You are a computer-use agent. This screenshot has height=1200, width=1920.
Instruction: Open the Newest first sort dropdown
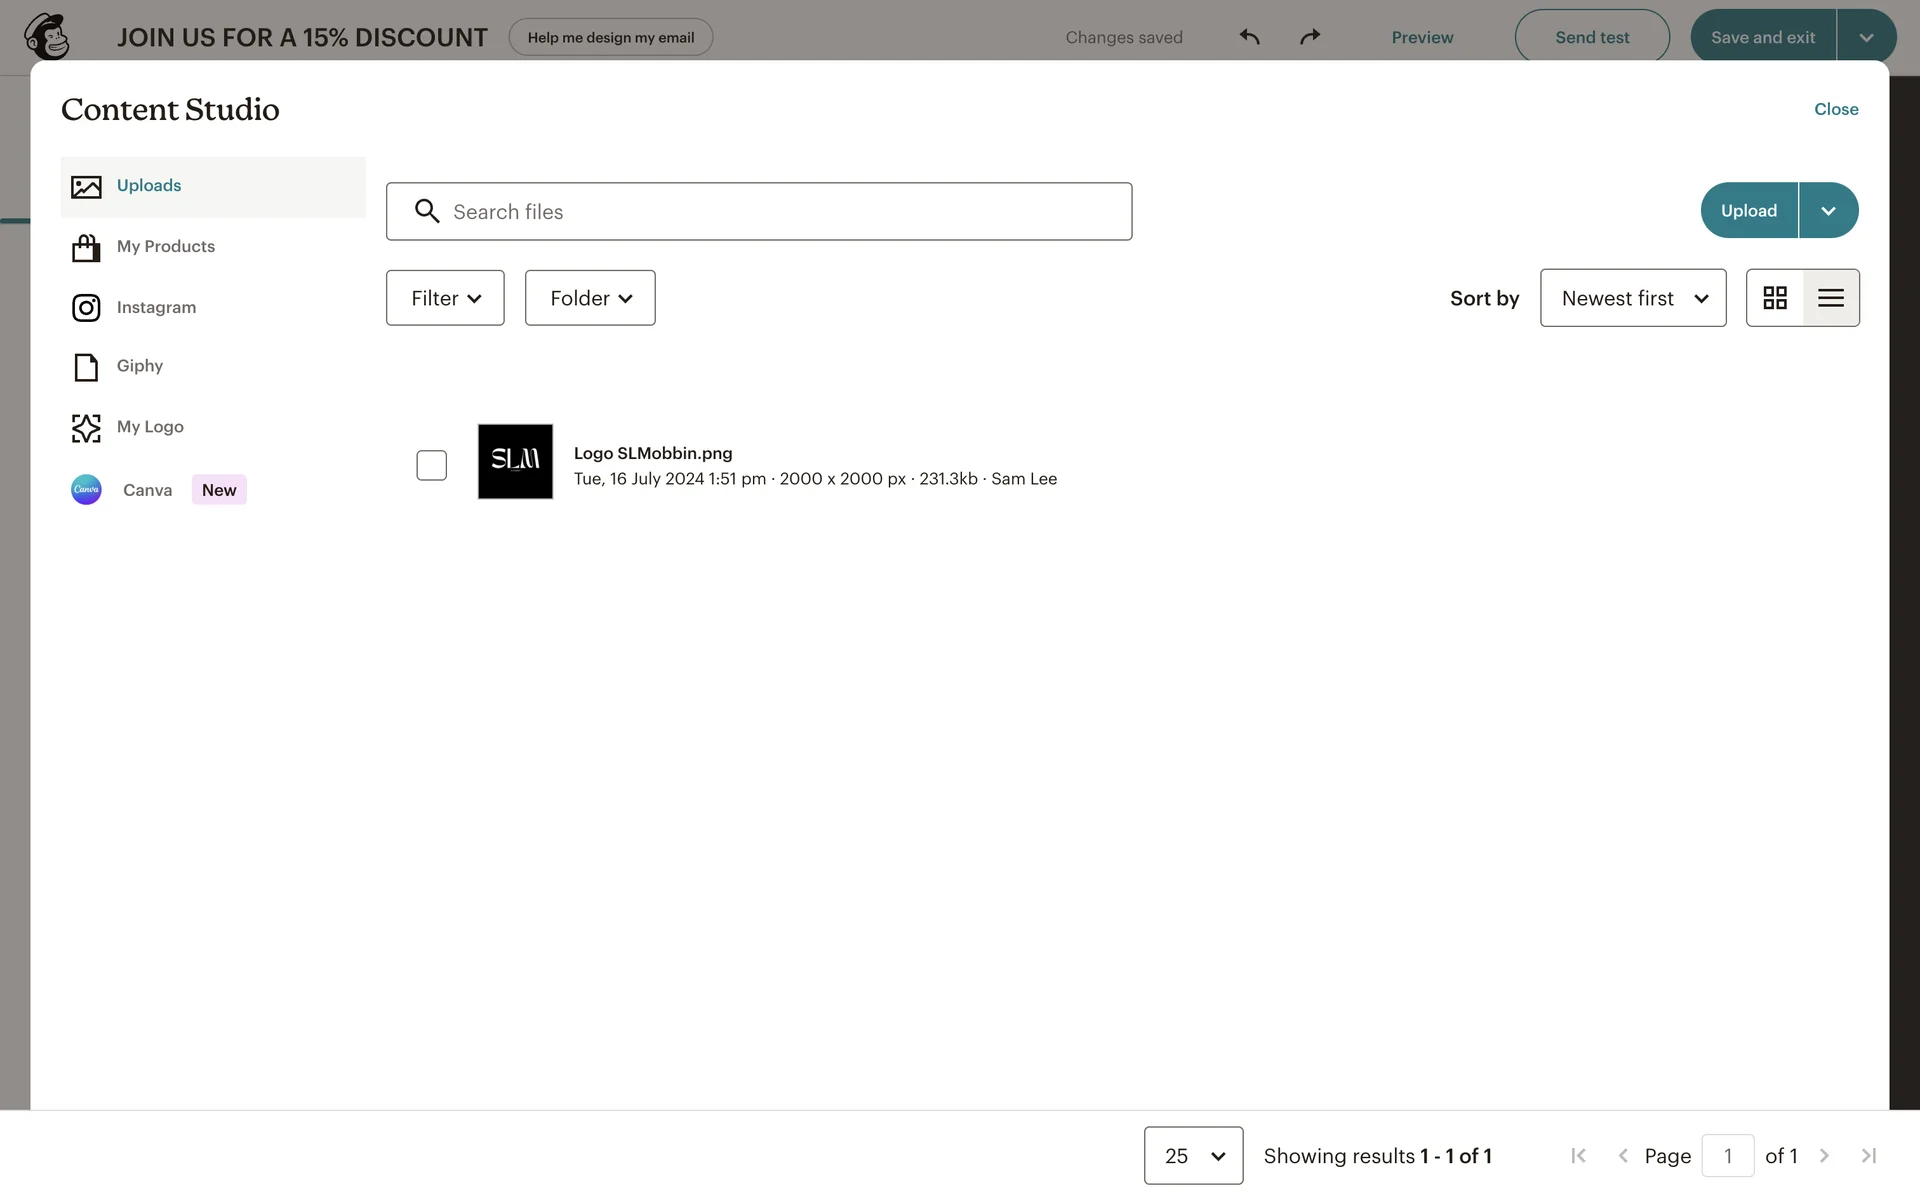pyautogui.click(x=1633, y=298)
